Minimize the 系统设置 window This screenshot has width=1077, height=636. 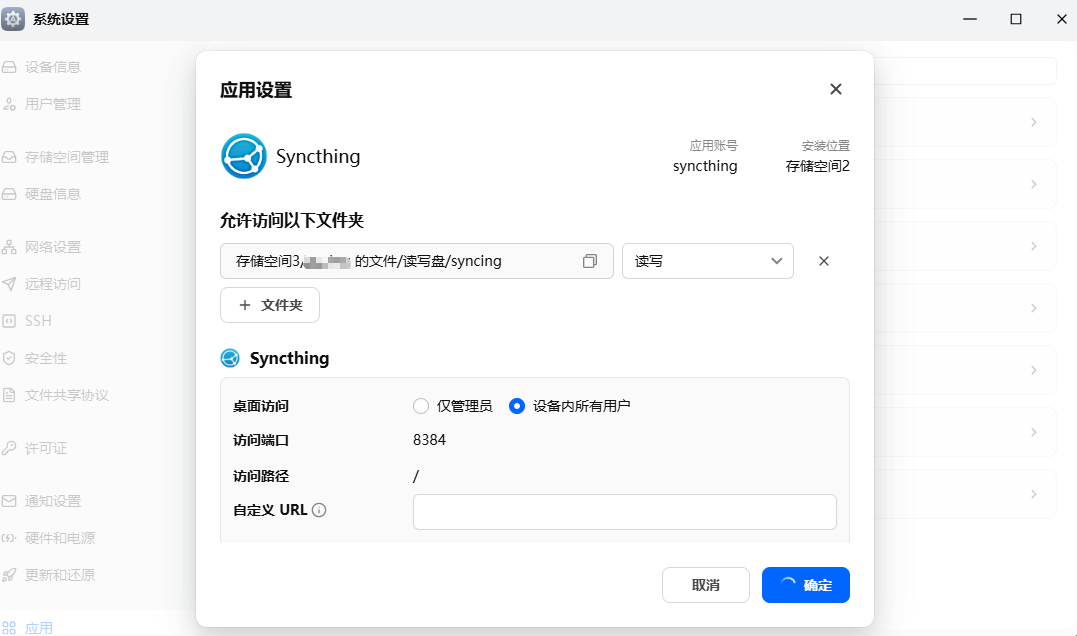click(x=970, y=19)
